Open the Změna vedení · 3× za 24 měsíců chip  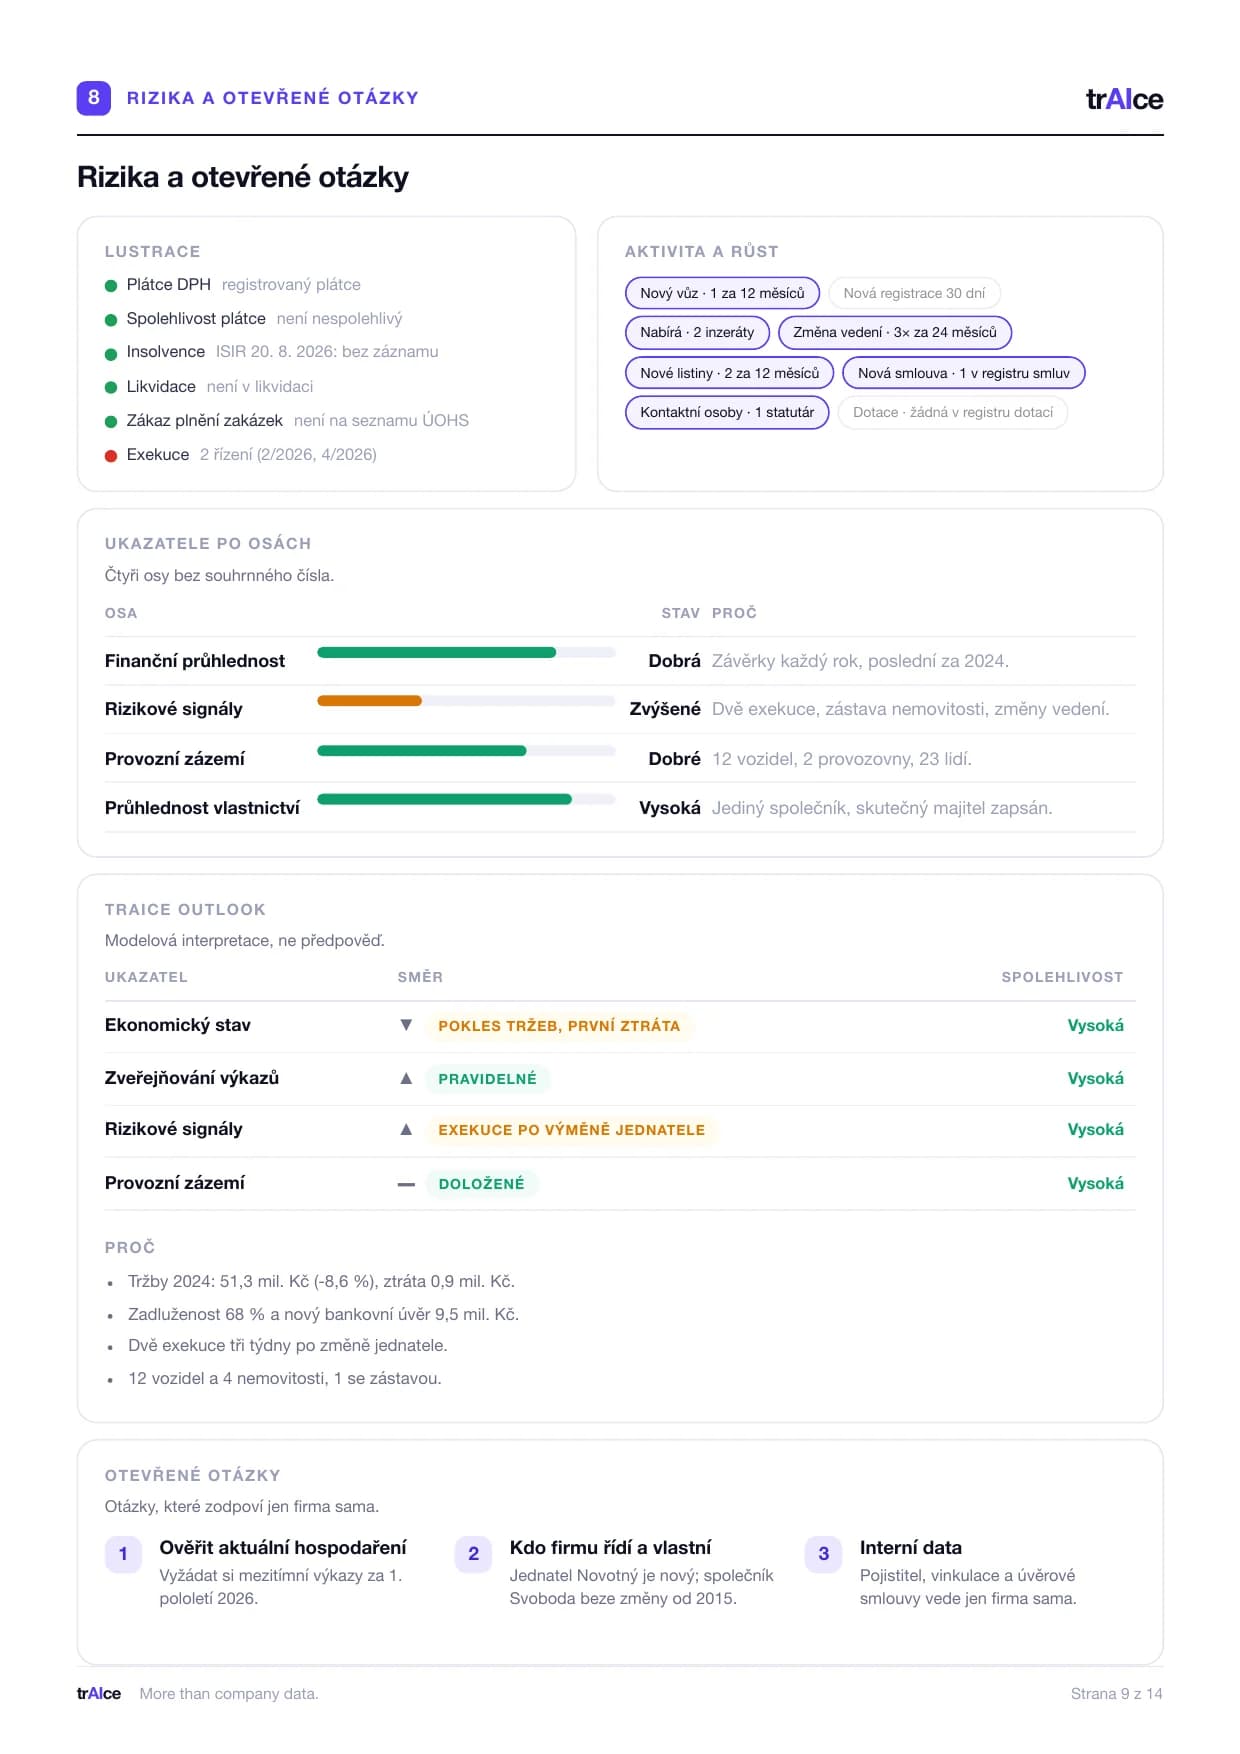point(895,332)
